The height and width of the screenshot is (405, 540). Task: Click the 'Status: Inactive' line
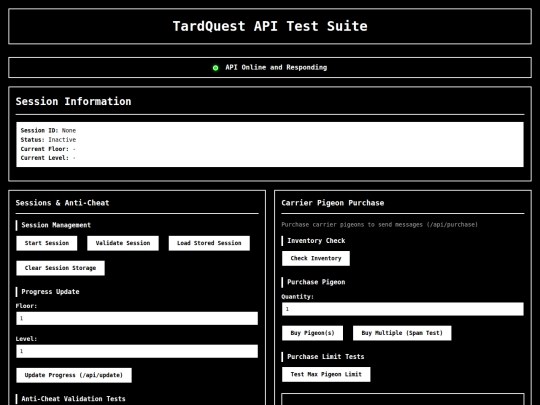(x=48, y=140)
